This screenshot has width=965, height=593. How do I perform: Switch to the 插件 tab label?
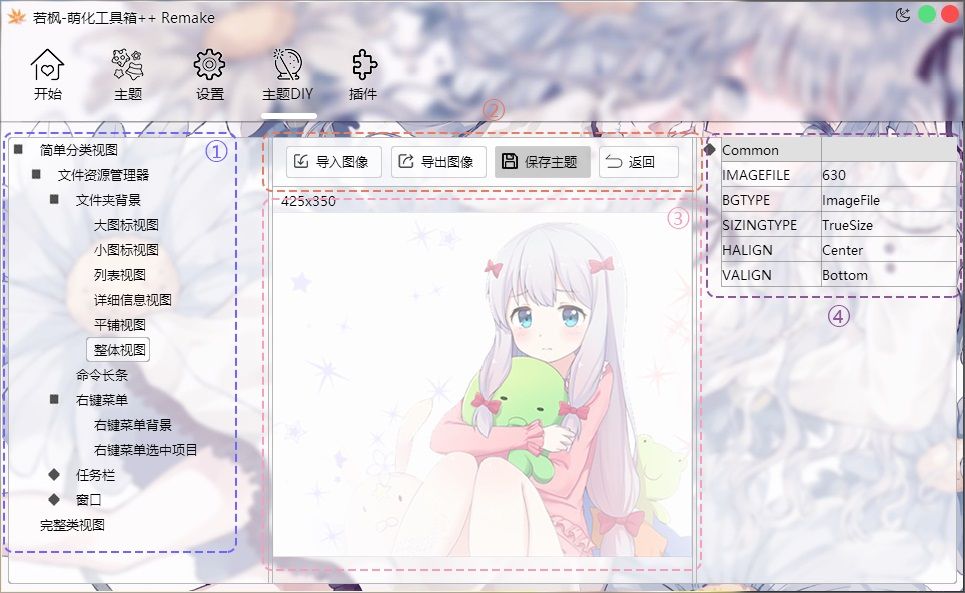[x=362, y=94]
